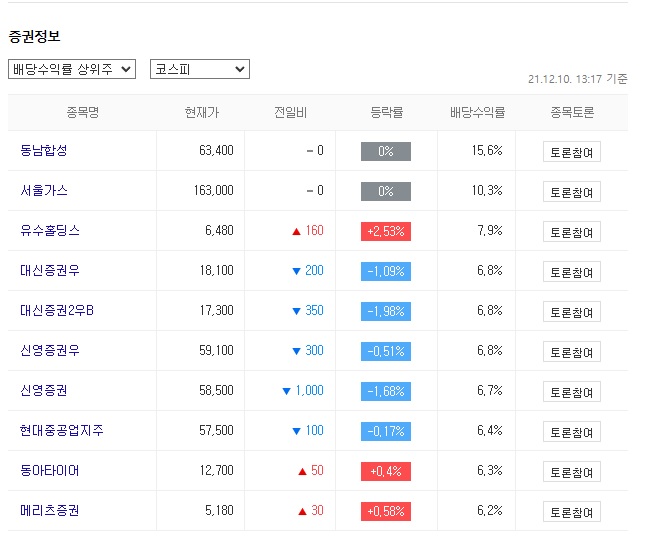The height and width of the screenshot is (538, 647).
Task: Click the 종목명 column header
Action: click(x=83, y=112)
